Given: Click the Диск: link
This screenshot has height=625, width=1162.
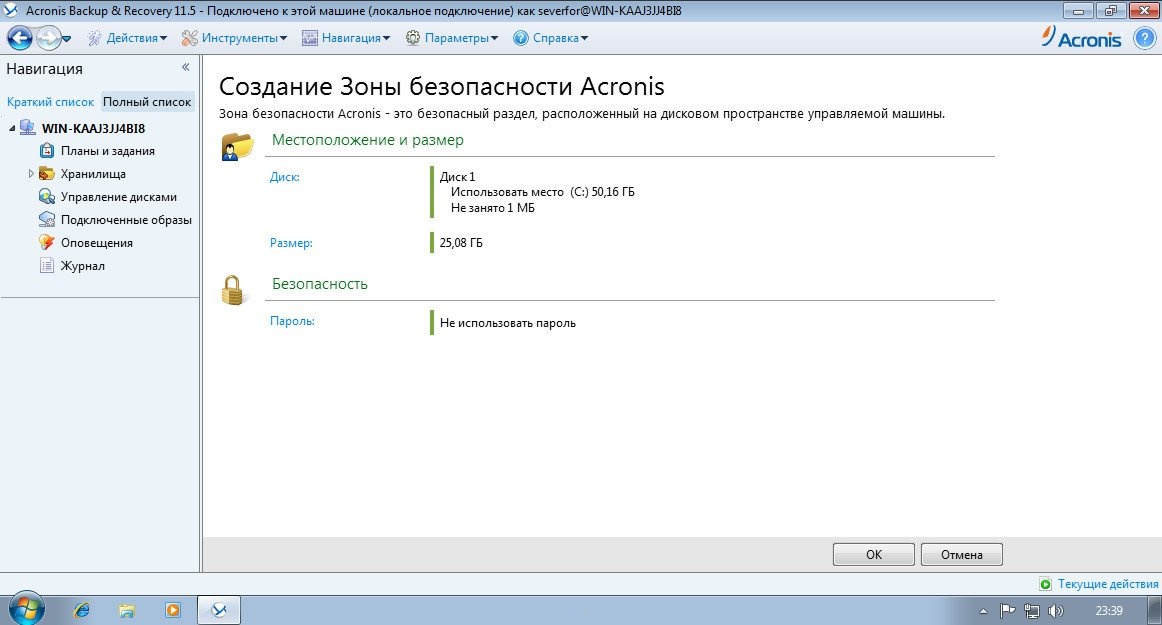Looking at the screenshot, I should pos(285,176).
